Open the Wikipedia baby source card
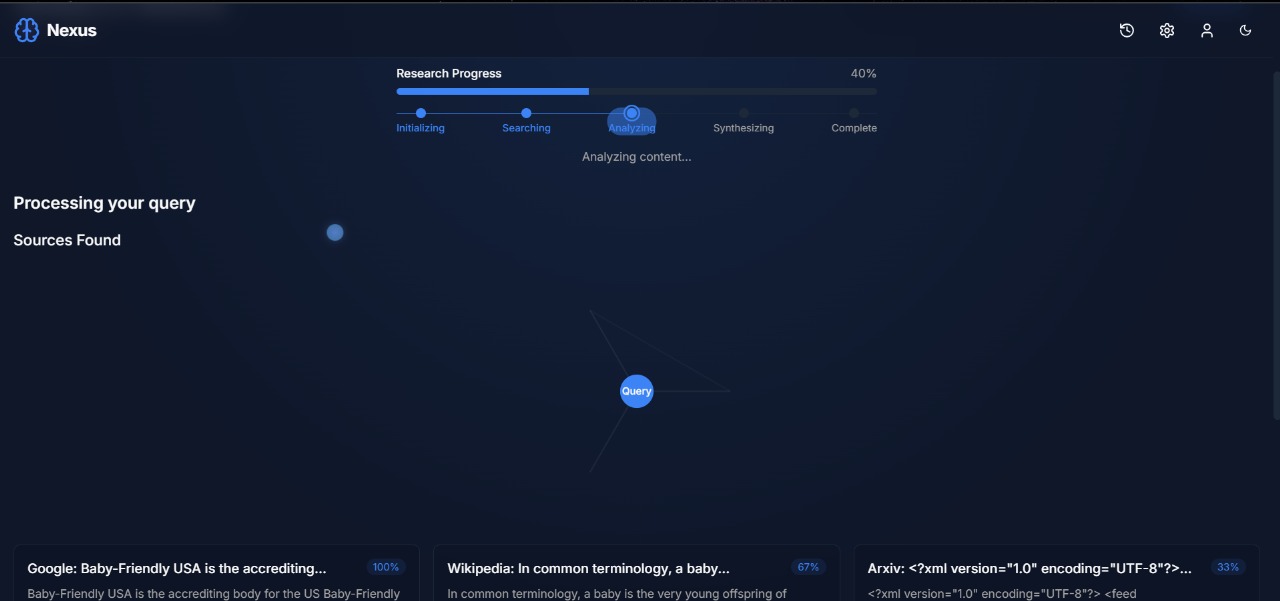 coord(588,568)
